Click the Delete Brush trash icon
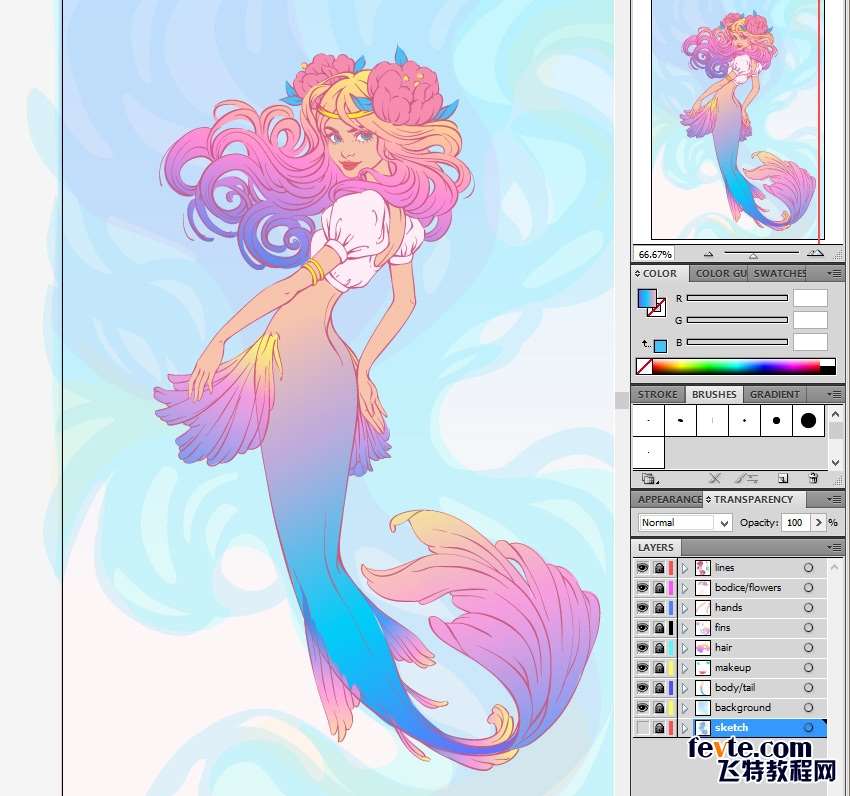This screenshot has width=850, height=796. pyautogui.click(x=813, y=478)
